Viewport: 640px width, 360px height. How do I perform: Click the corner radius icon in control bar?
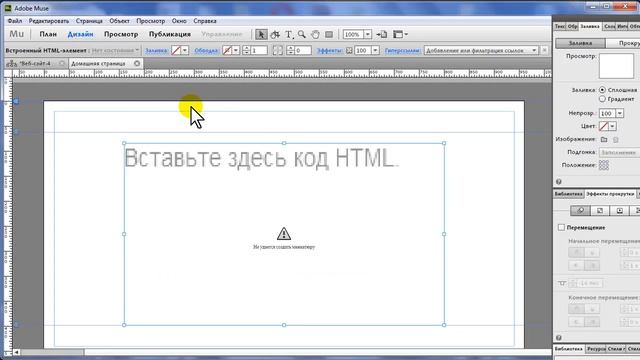tap(277, 50)
